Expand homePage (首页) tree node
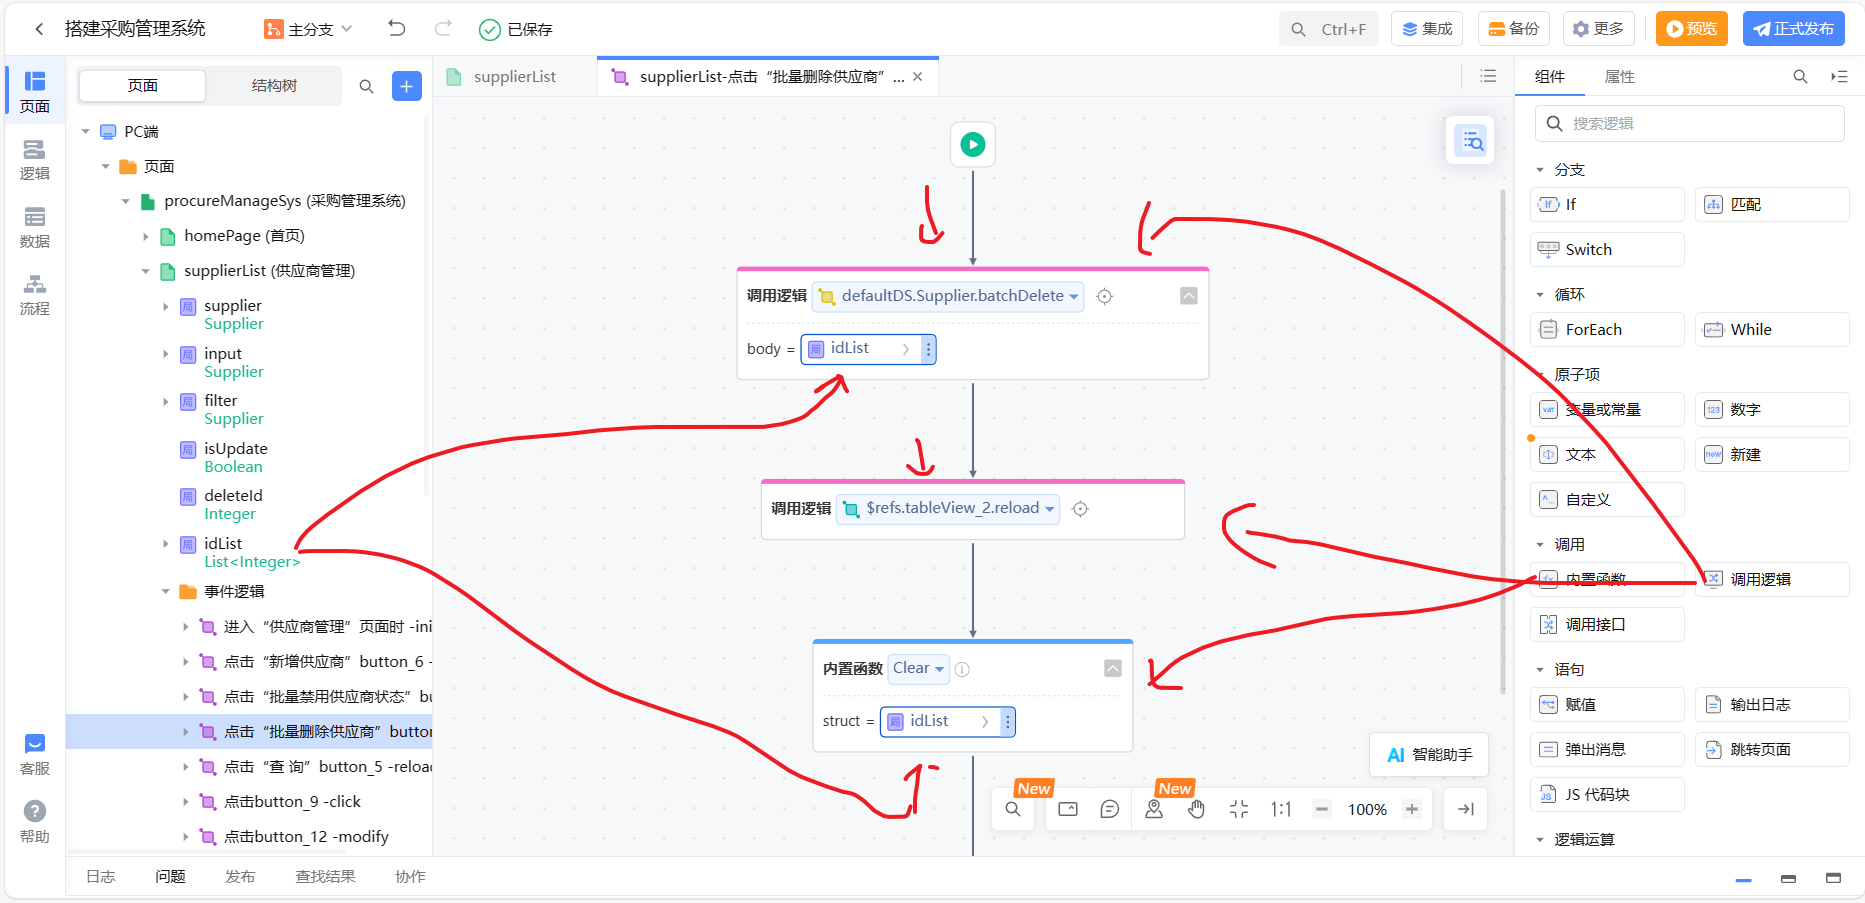Screen dimensions: 1865x903 click(146, 237)
